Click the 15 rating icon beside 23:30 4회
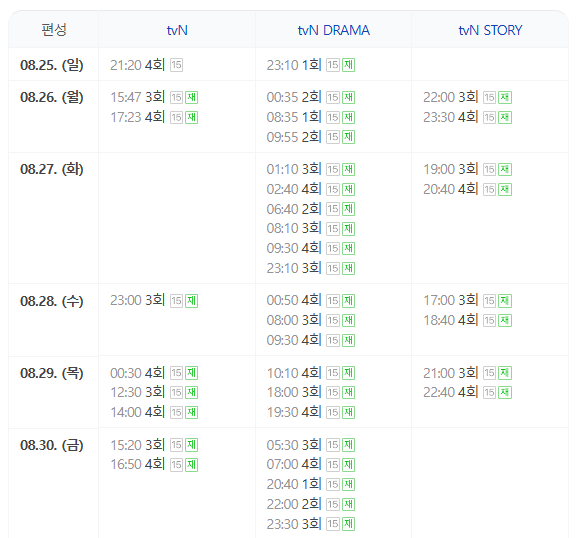576x538 pixels. 489,118
